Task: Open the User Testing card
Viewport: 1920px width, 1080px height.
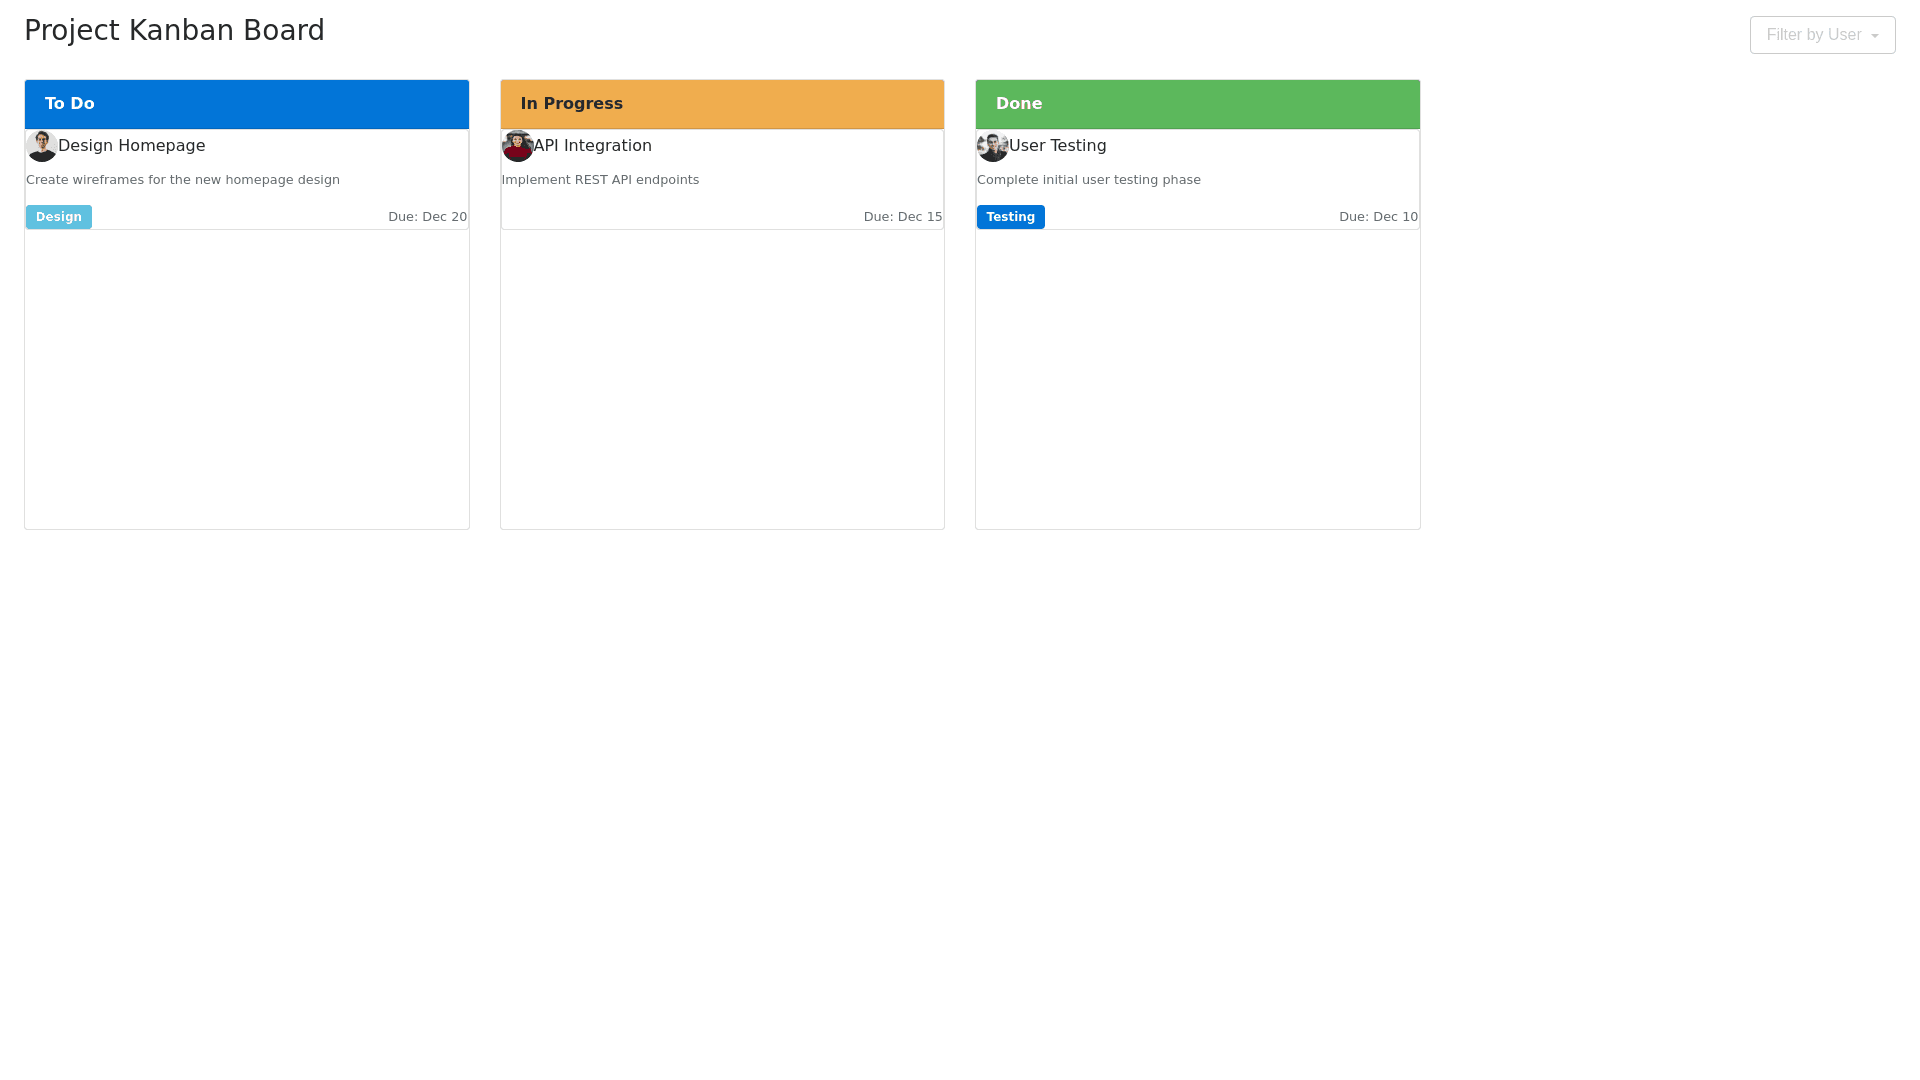Action: tap(1057, 145)
